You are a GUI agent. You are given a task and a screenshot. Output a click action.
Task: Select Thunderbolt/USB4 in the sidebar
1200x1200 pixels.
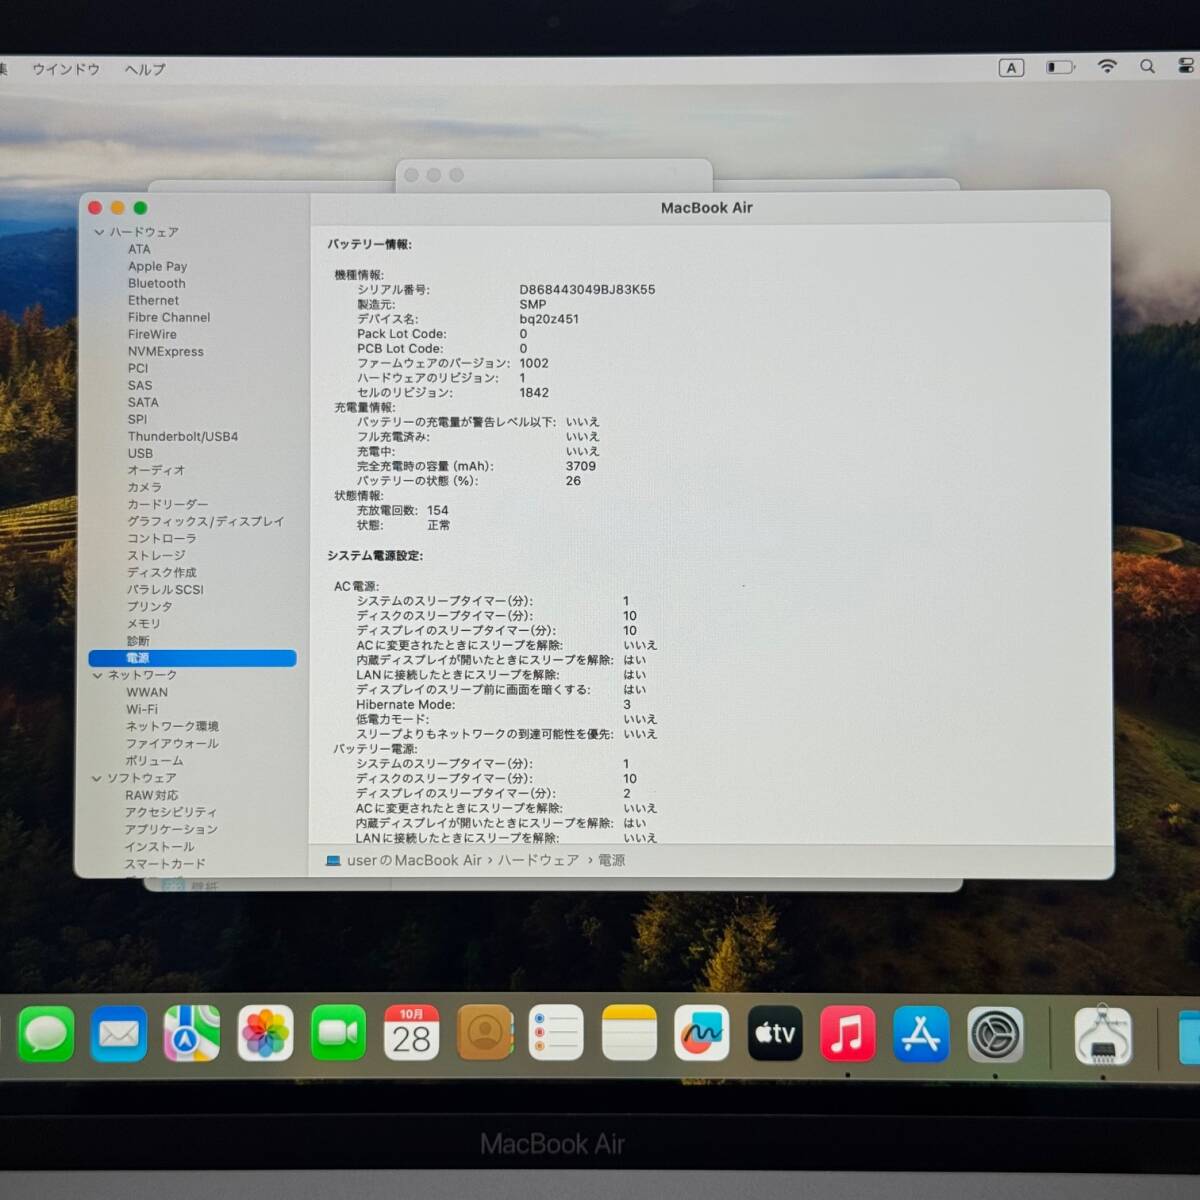point(184,436)
